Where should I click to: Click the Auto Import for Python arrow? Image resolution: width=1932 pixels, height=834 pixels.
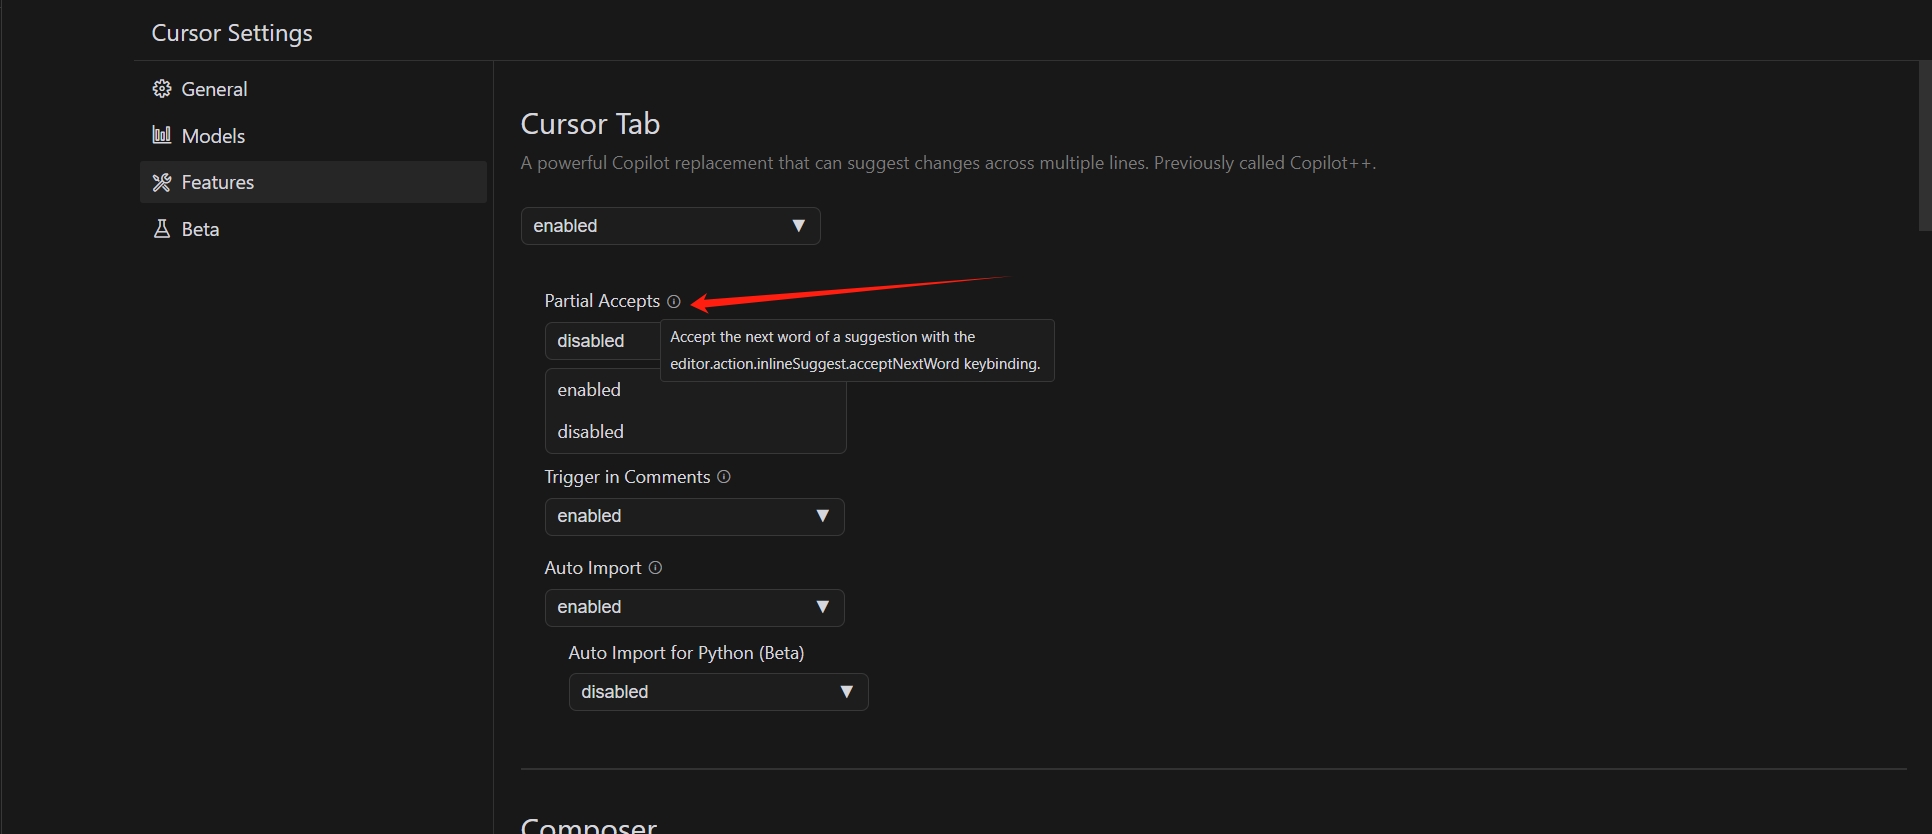click(x=846, y=692)
